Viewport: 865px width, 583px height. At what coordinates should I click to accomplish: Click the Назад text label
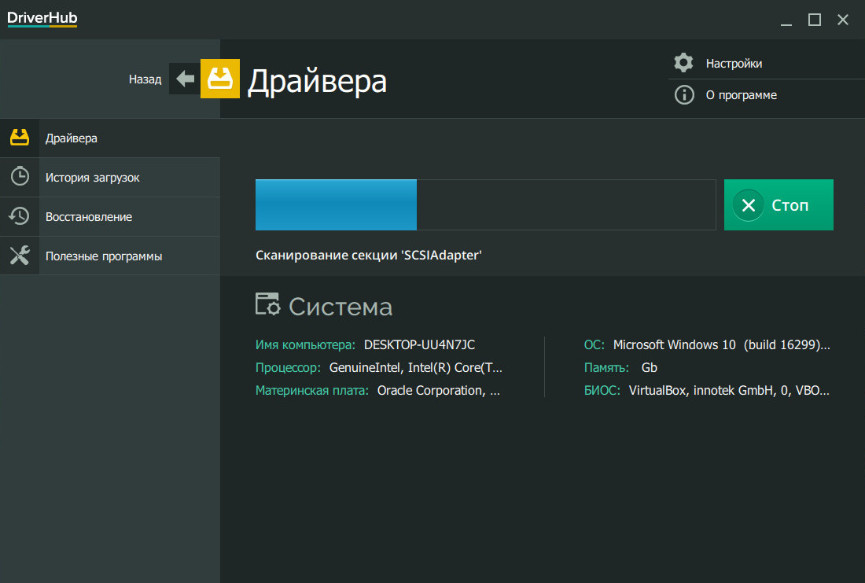coord(145,79)
